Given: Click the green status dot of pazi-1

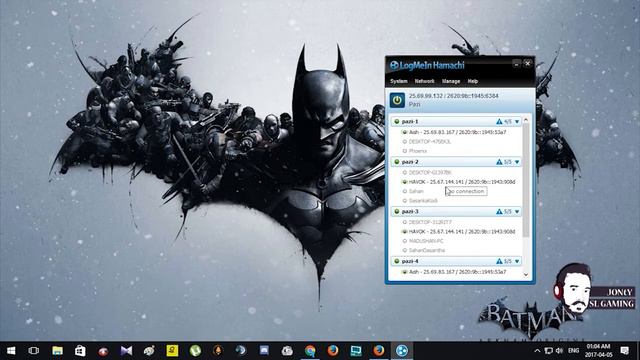Looking at the screenshot, I should click(396, 122).
